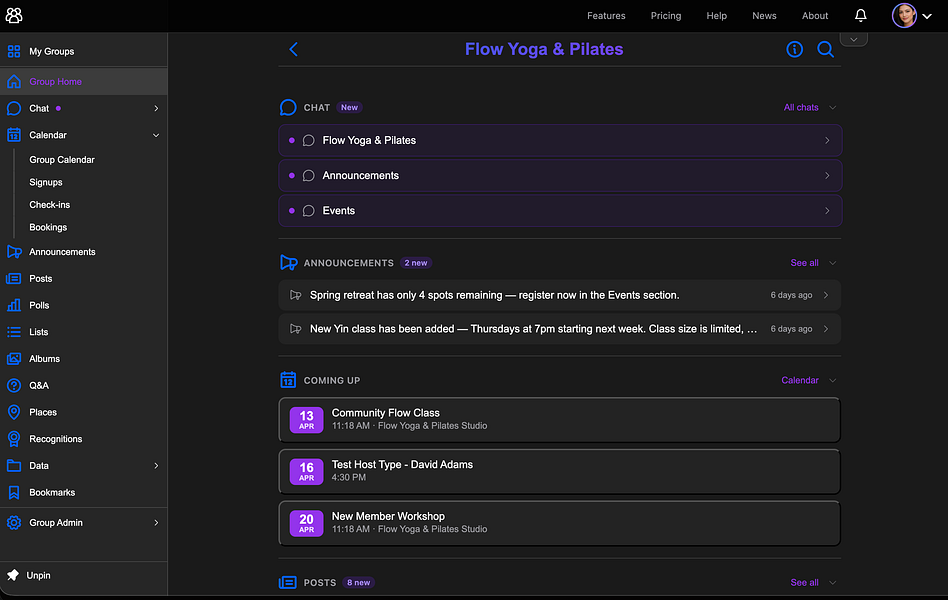Collapse the Calendar sidebar section
The image size is (948, 600).
(156, 135)
